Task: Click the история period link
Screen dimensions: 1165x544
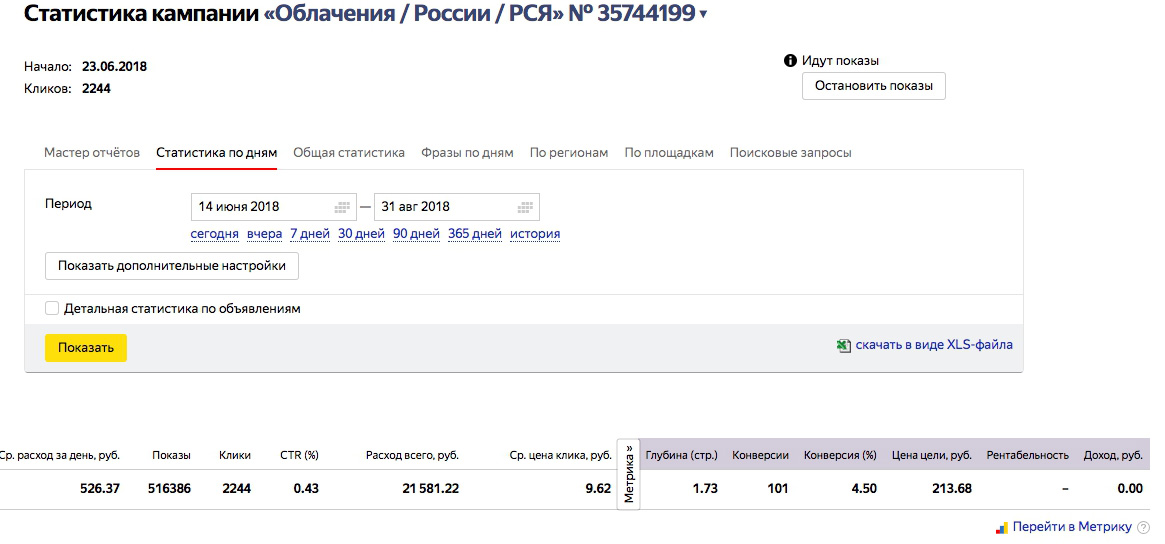Action: (535, 234)
